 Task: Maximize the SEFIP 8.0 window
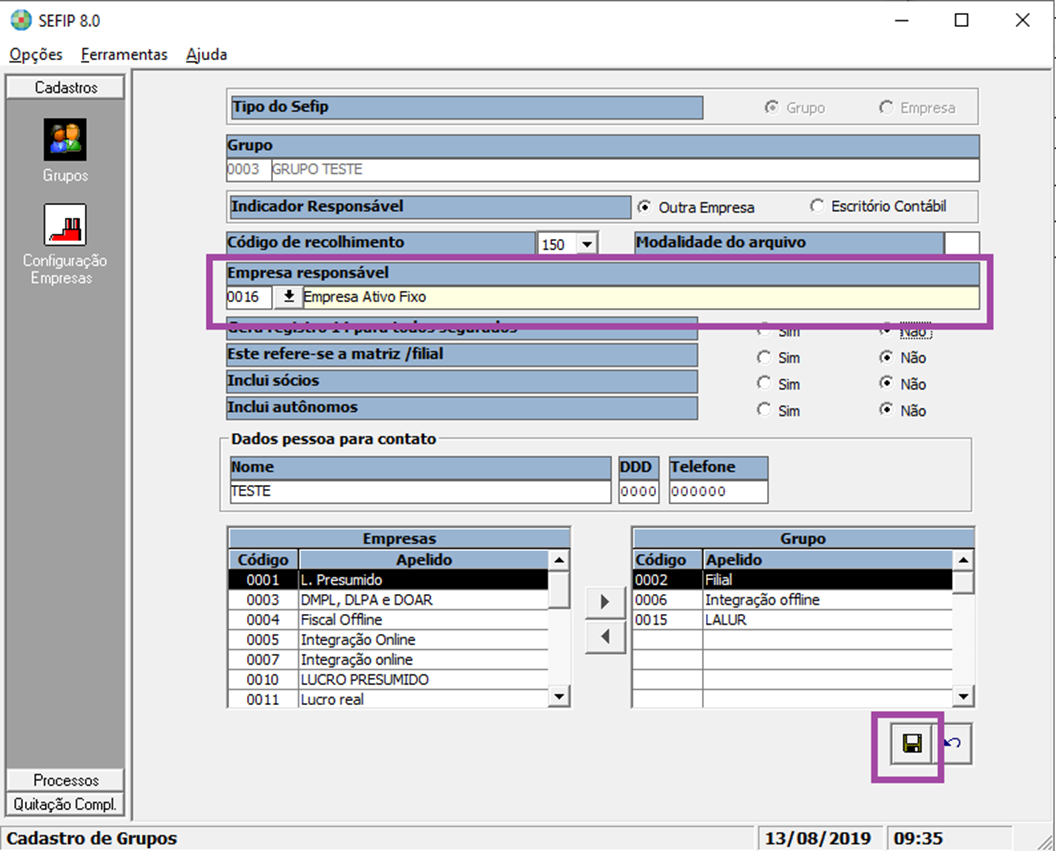962,20
